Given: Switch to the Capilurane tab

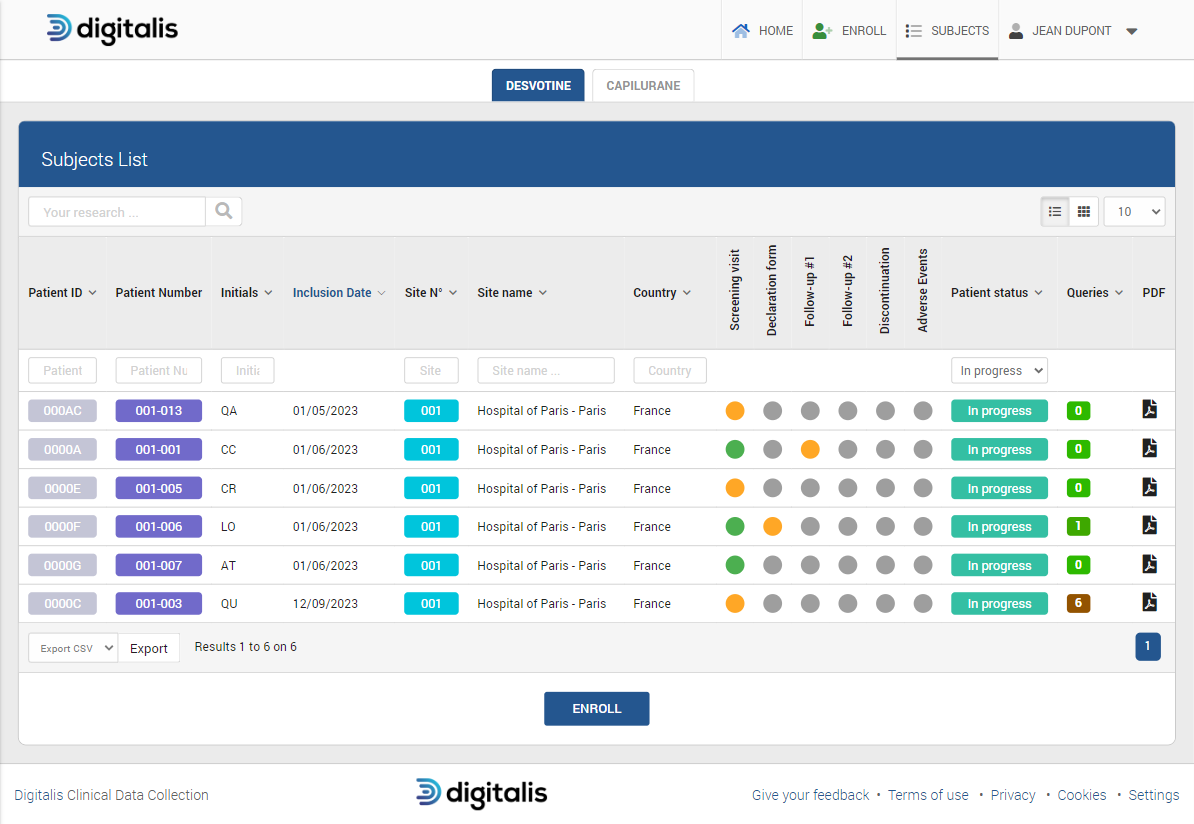Looking at the screenshot, I should [643, 86].
